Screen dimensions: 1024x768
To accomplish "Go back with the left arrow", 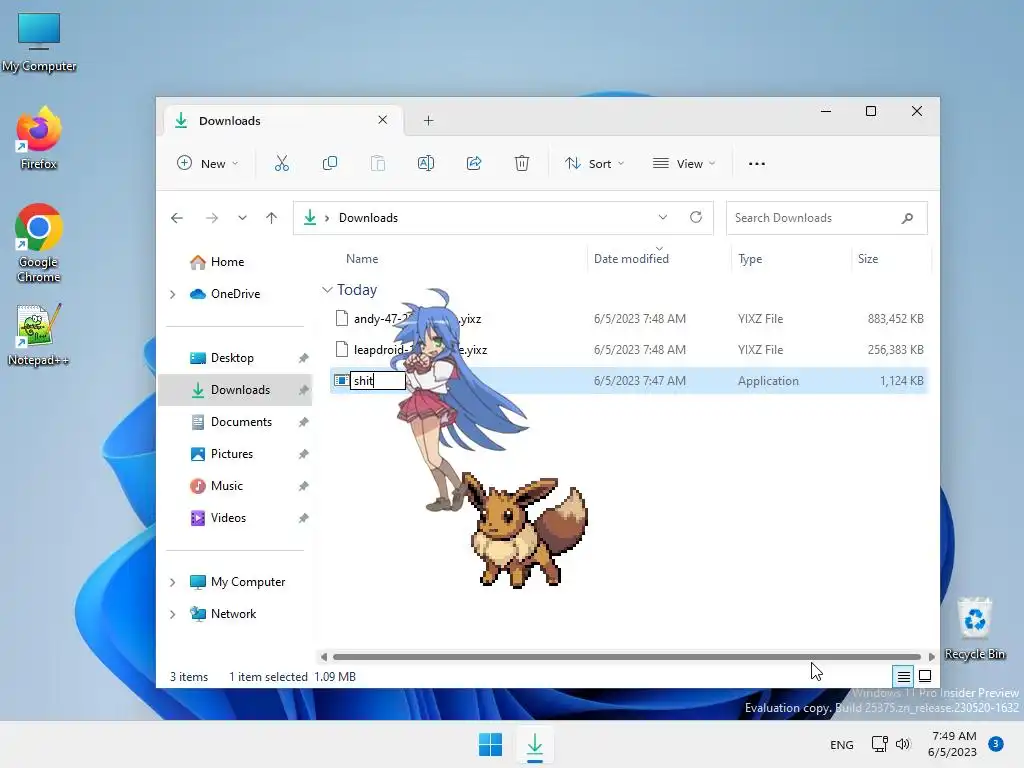I will point(177,218).
